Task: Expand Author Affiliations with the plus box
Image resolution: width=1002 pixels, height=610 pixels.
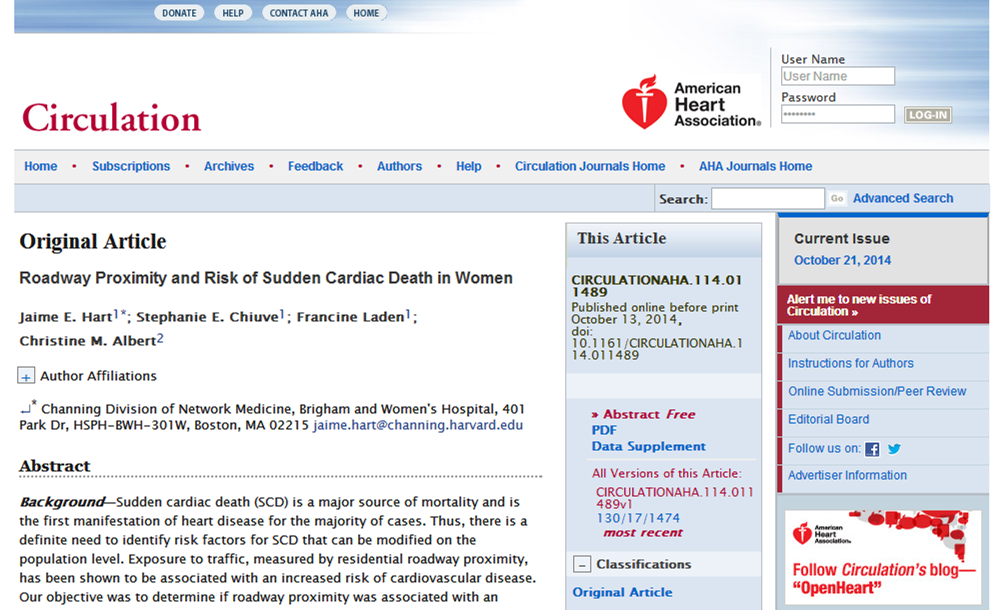Action: (26, 376)
